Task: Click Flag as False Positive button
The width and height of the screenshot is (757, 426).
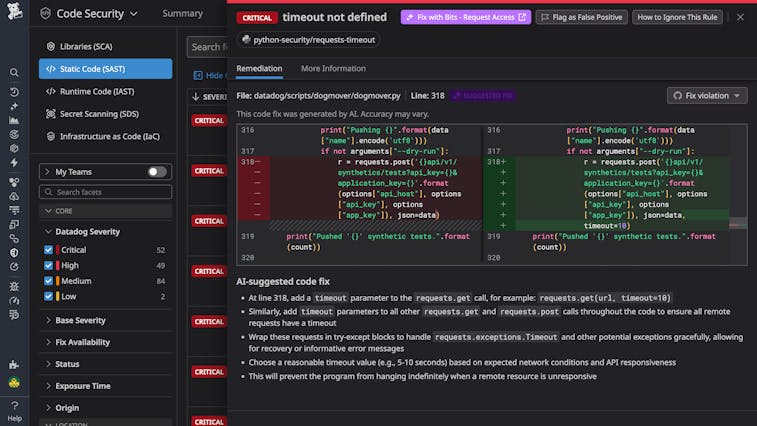Action: [x=581, y=17]
